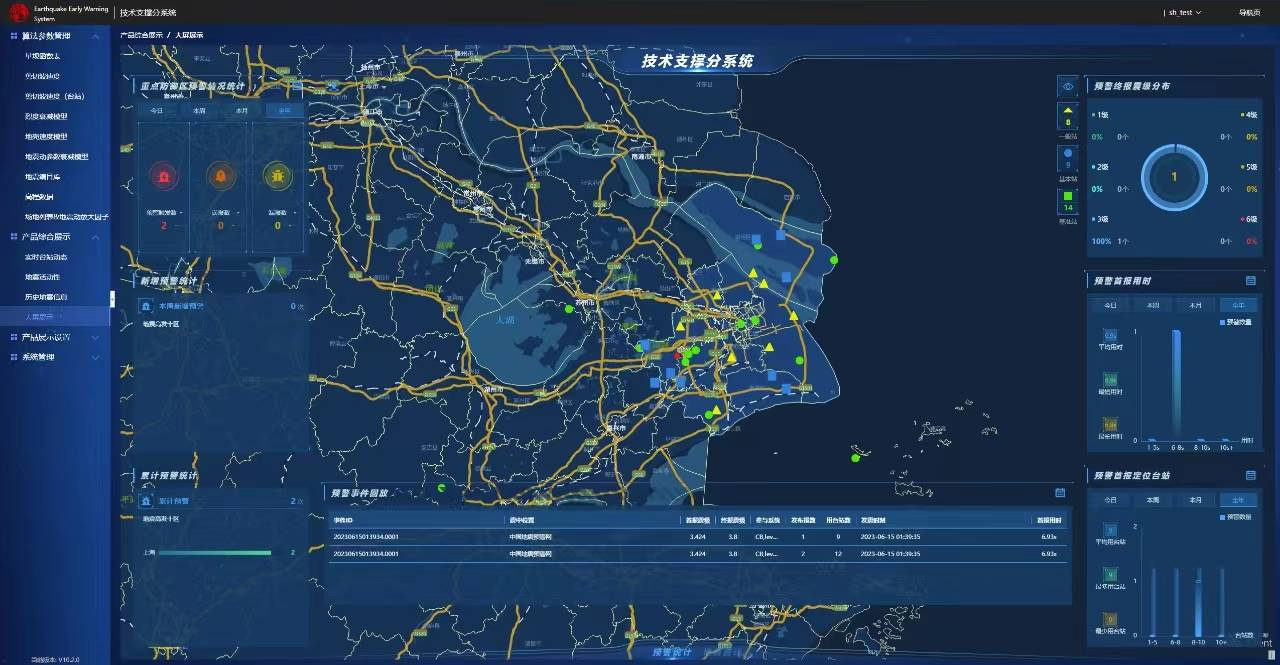Click house icon beside 本周新增情况

point(146,306)
